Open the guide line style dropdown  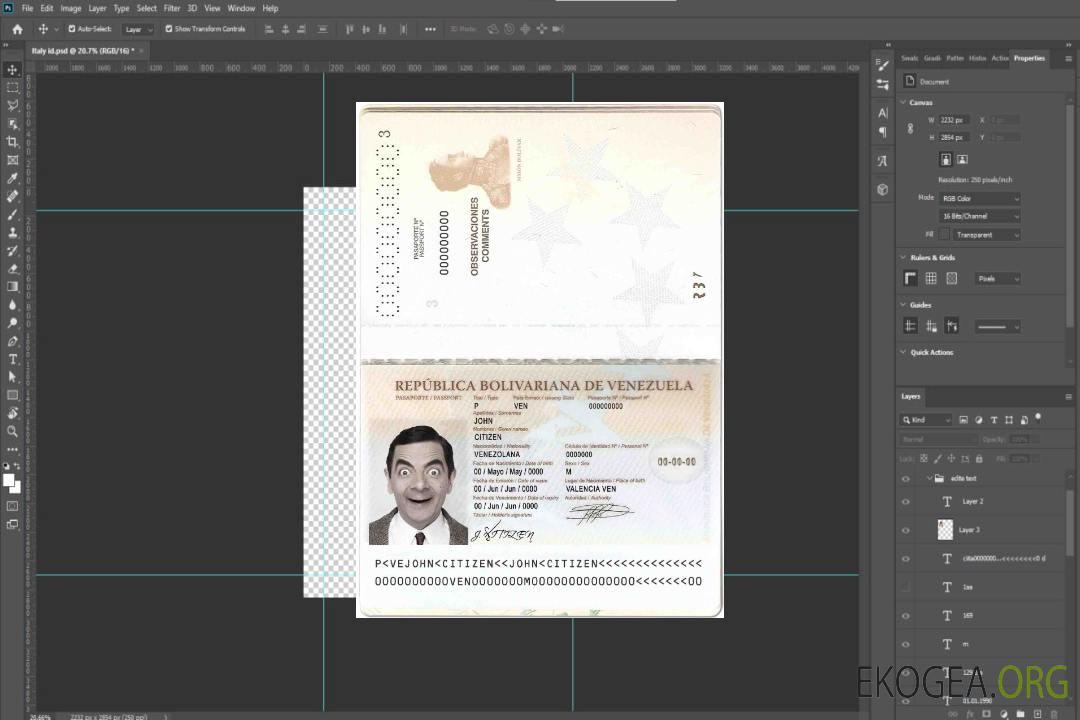[x=998, y=327]
